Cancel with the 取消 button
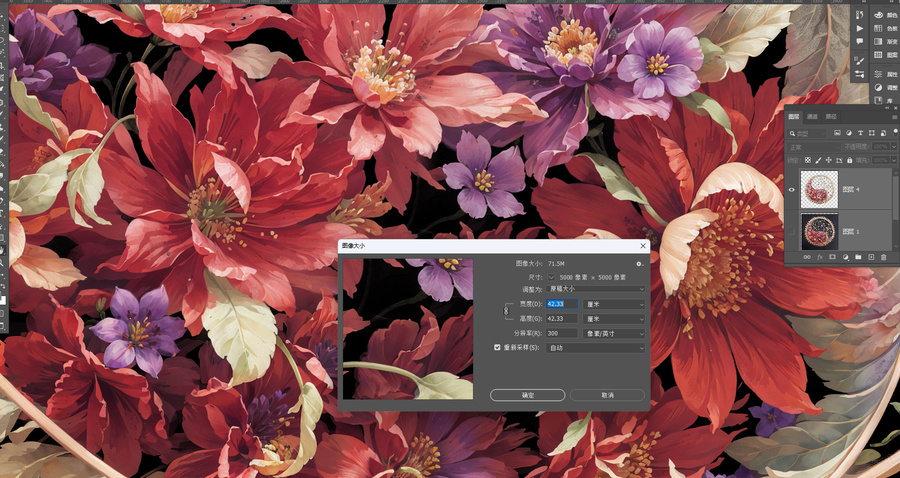 pyautogui.click(x=607, y=395)
